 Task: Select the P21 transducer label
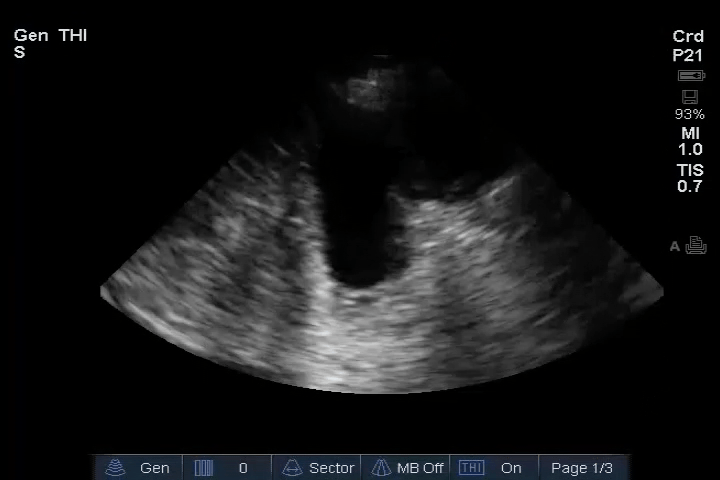688,56
